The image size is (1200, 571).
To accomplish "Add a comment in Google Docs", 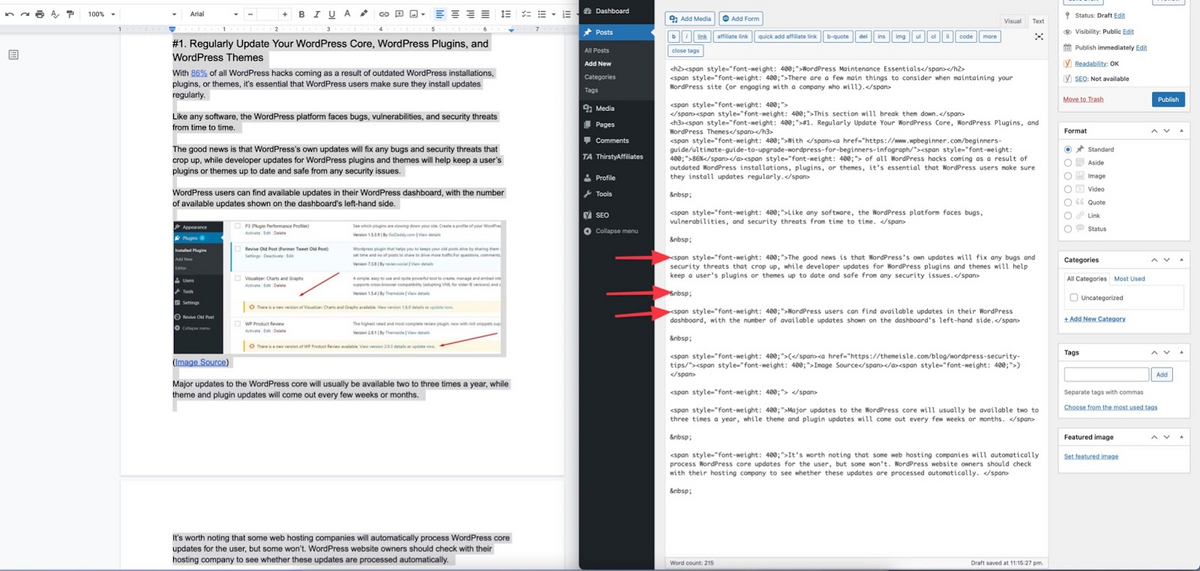I will tap(399, 14).
